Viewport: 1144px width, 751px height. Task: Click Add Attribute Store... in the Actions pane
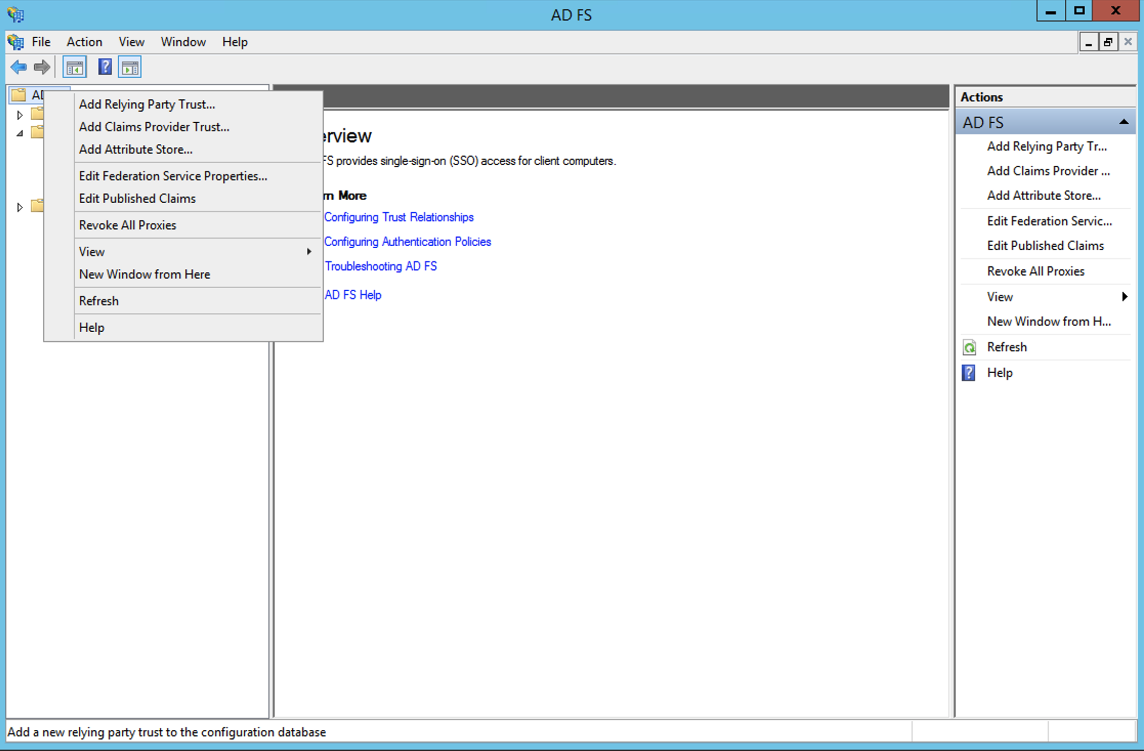coord(1044,196)
